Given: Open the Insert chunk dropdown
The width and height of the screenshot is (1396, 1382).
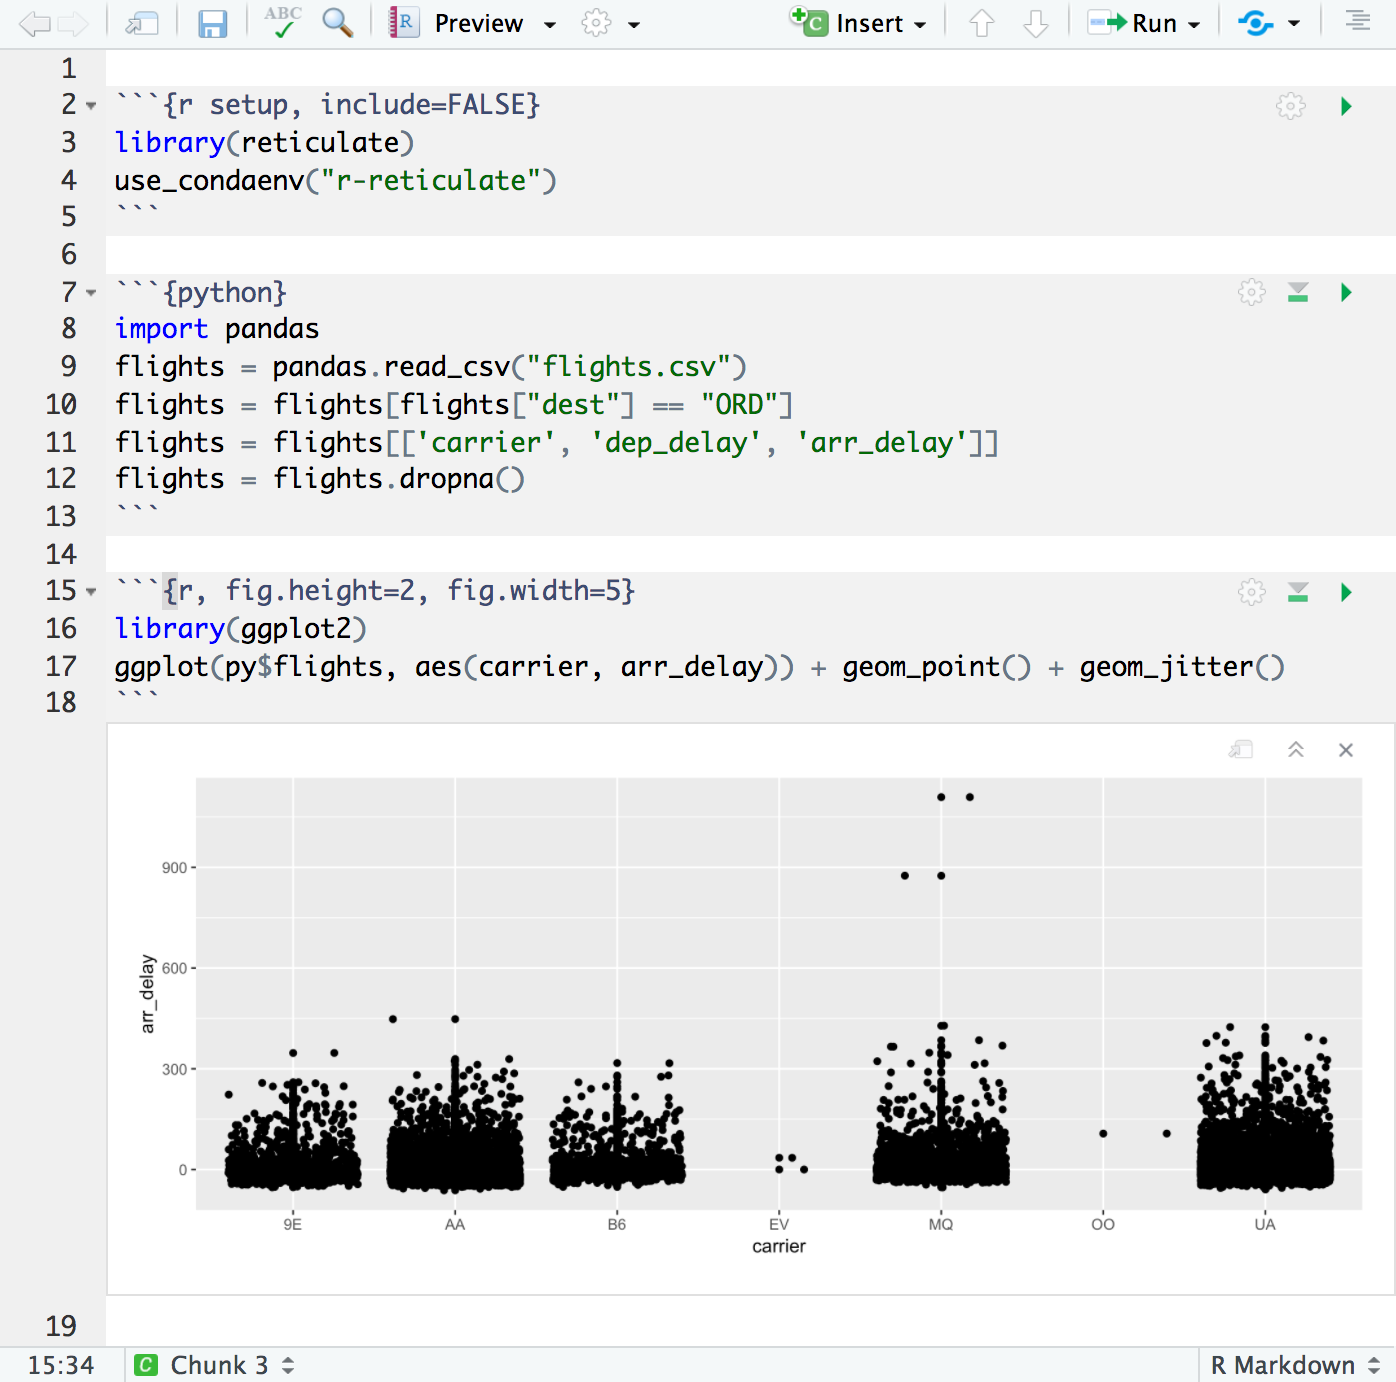Looking at the screenshot, I should point(920,24).
